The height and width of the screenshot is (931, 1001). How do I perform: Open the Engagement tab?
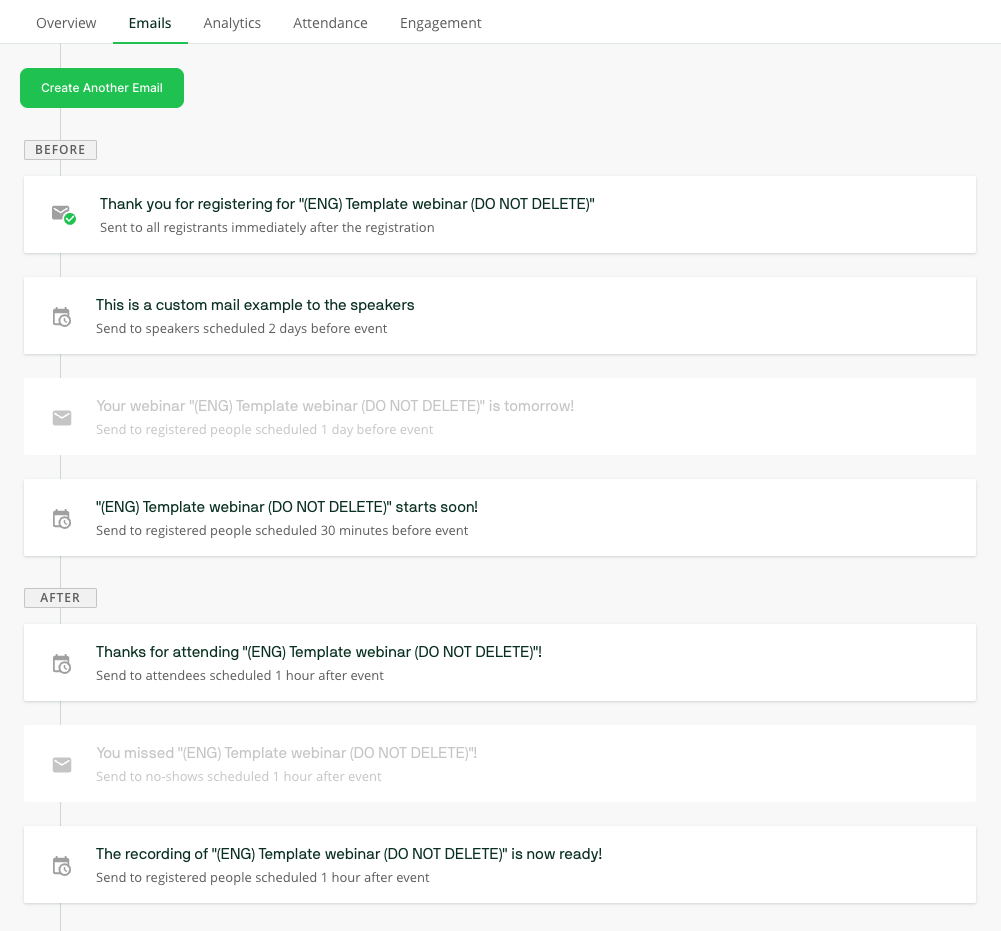click(440, 23)
